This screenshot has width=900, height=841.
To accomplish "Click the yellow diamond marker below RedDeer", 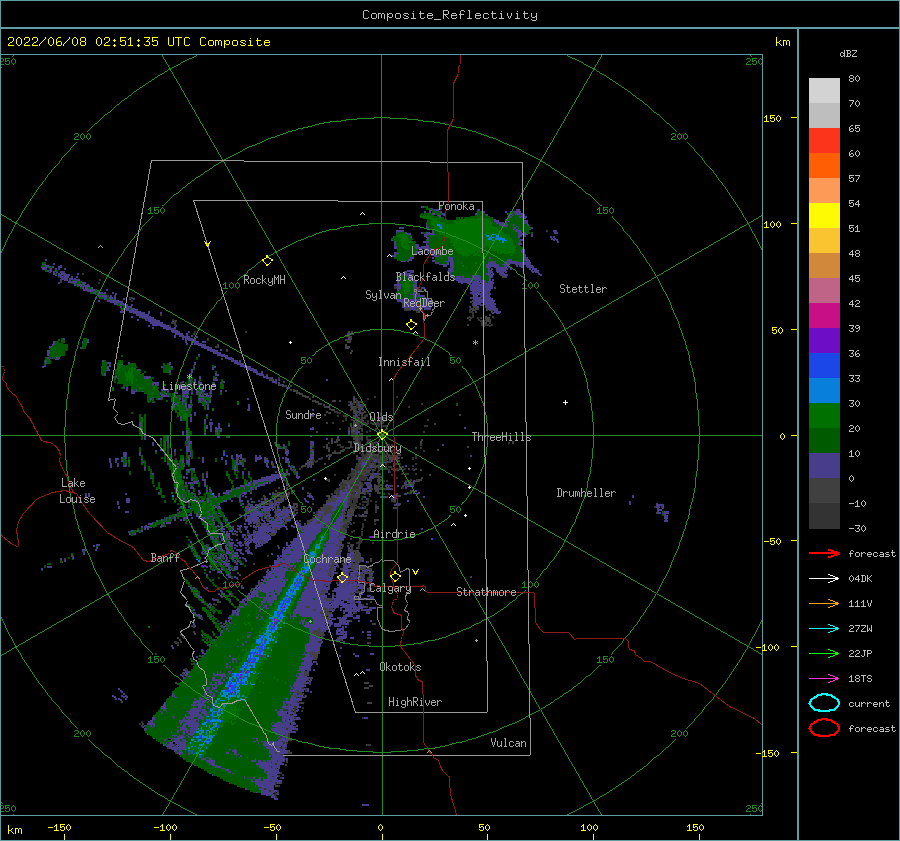I will (412, 325).
